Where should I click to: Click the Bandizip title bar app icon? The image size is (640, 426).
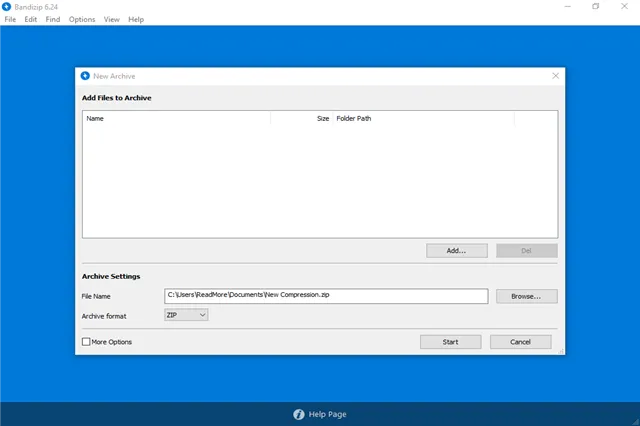click(x=7, y=7)
